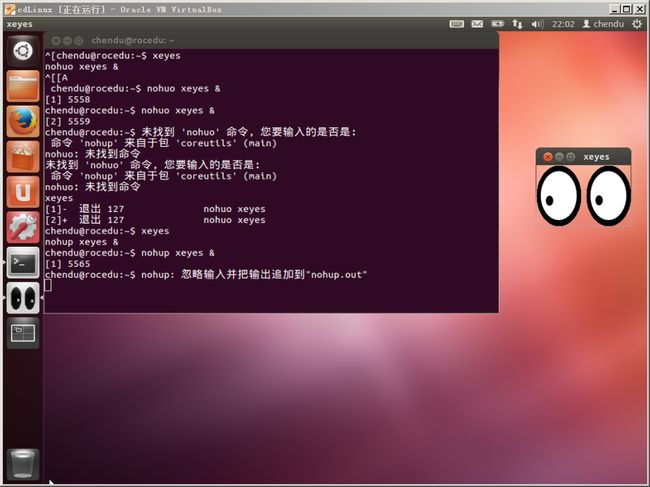The width and height of the screenshot is (650, 487).
Task: Click the terminal title chendu@rocedu: ~
Action: click(x=133, y=41)
